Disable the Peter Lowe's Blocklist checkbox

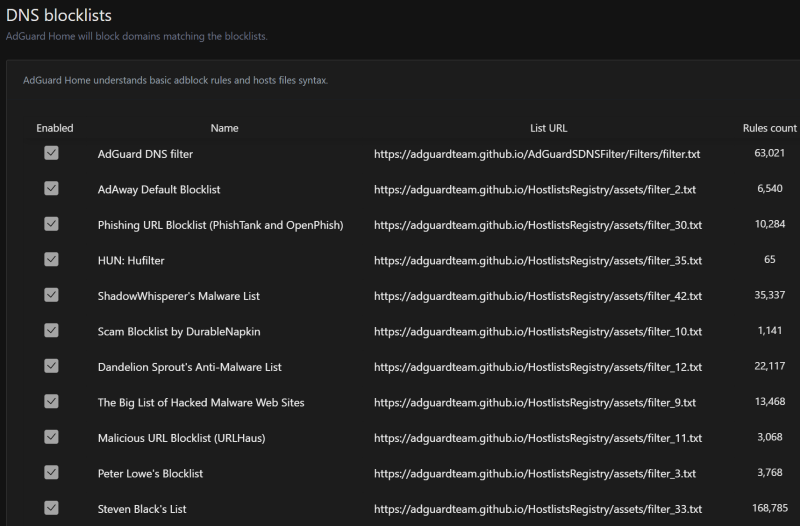(x=51, y=472)
